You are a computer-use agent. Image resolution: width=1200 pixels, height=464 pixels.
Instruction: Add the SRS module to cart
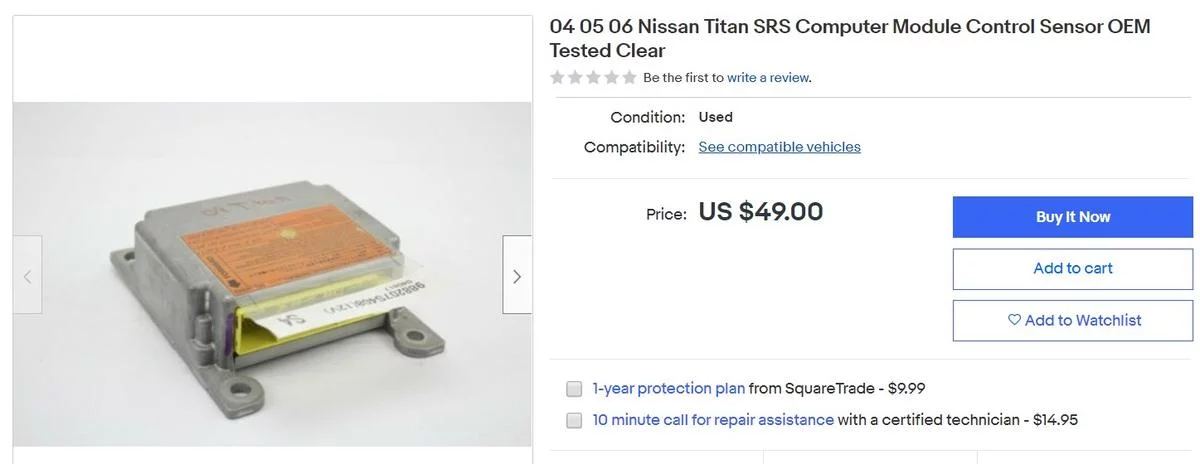[1072, 269]
